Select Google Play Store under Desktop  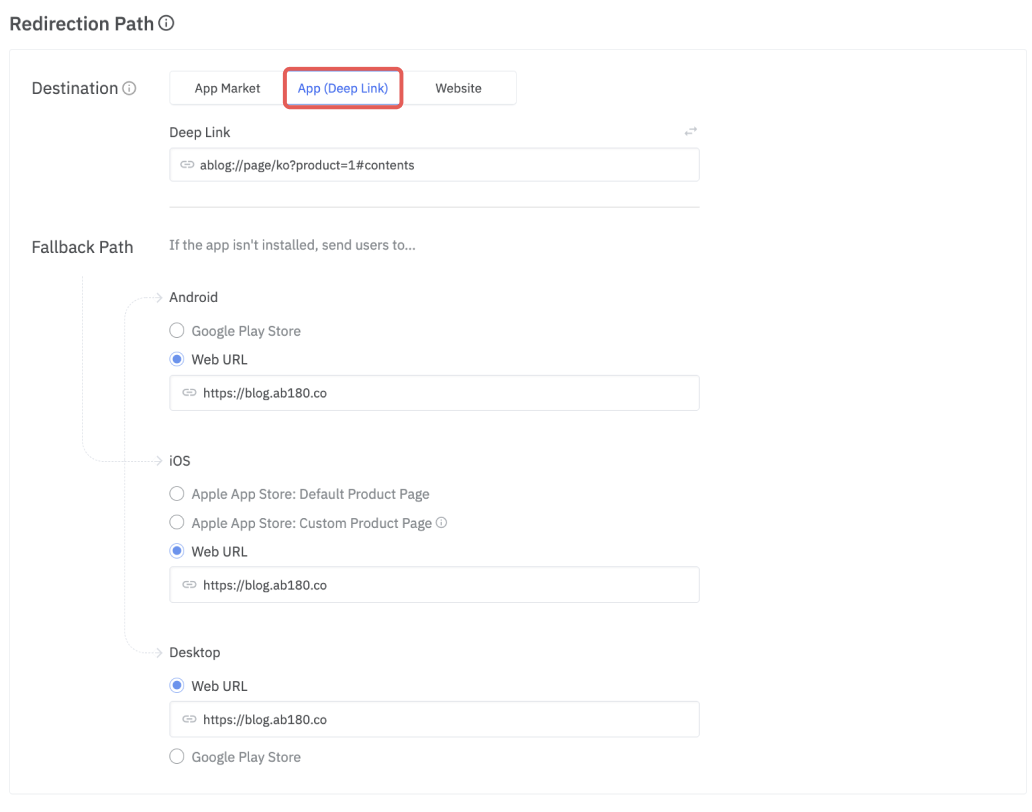pyautogui.click(x=177, y=757)
